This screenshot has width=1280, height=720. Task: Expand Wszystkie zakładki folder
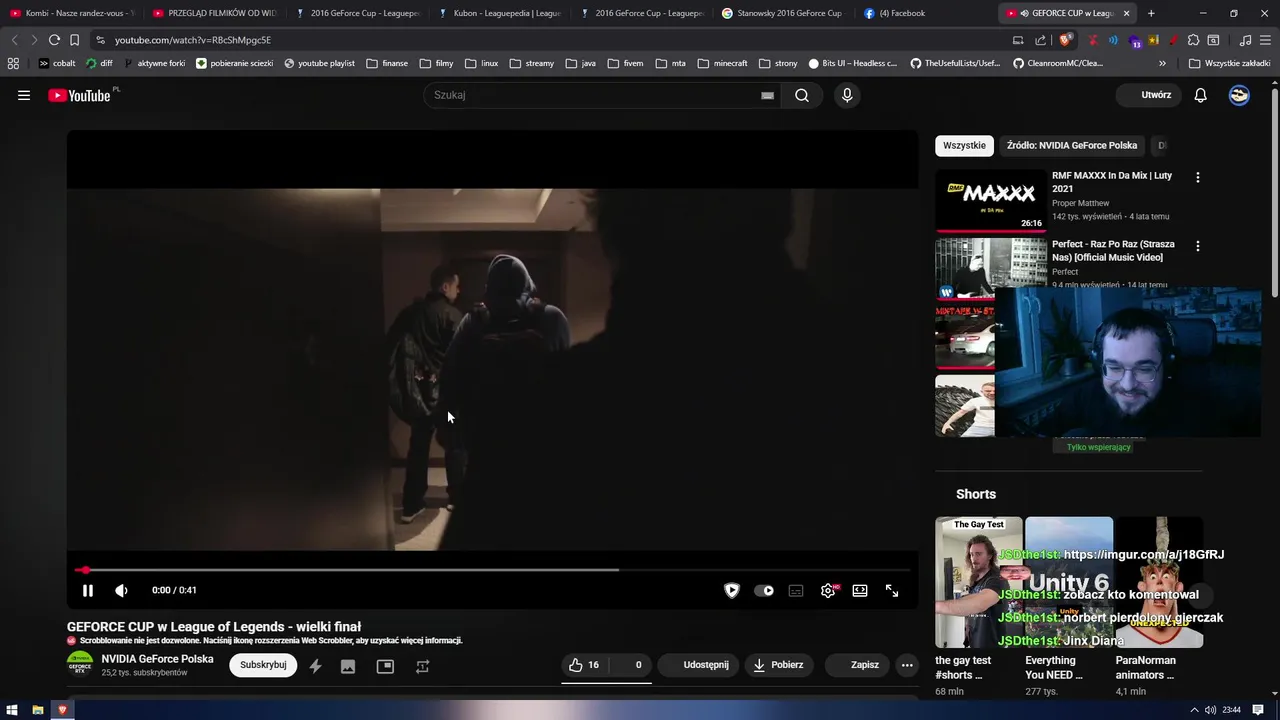click(1229, 63)
